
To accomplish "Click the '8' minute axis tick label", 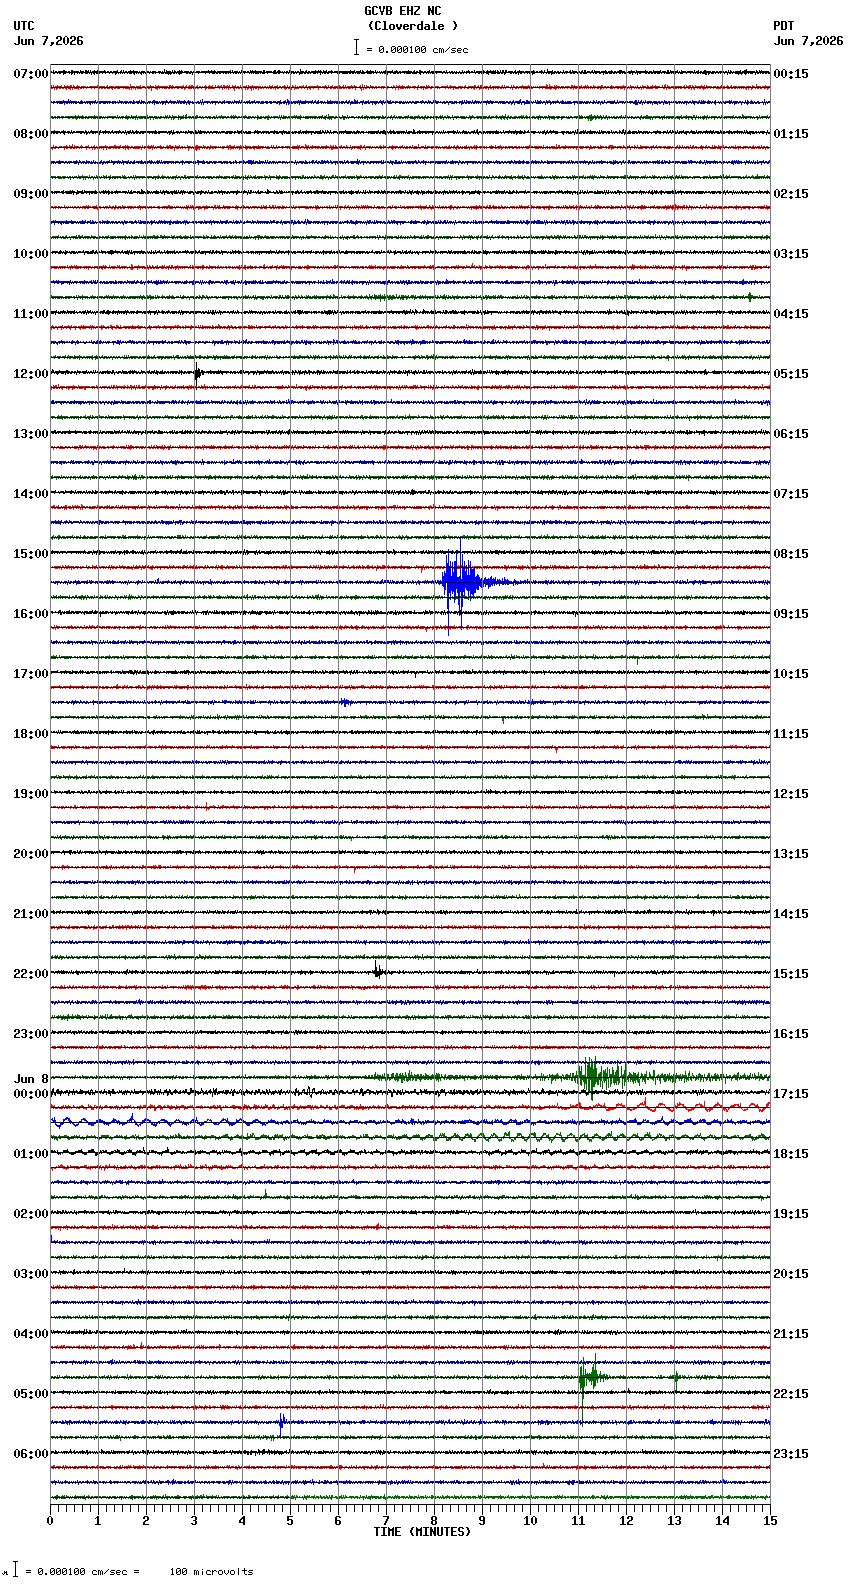I will [x=434, y=1521].
